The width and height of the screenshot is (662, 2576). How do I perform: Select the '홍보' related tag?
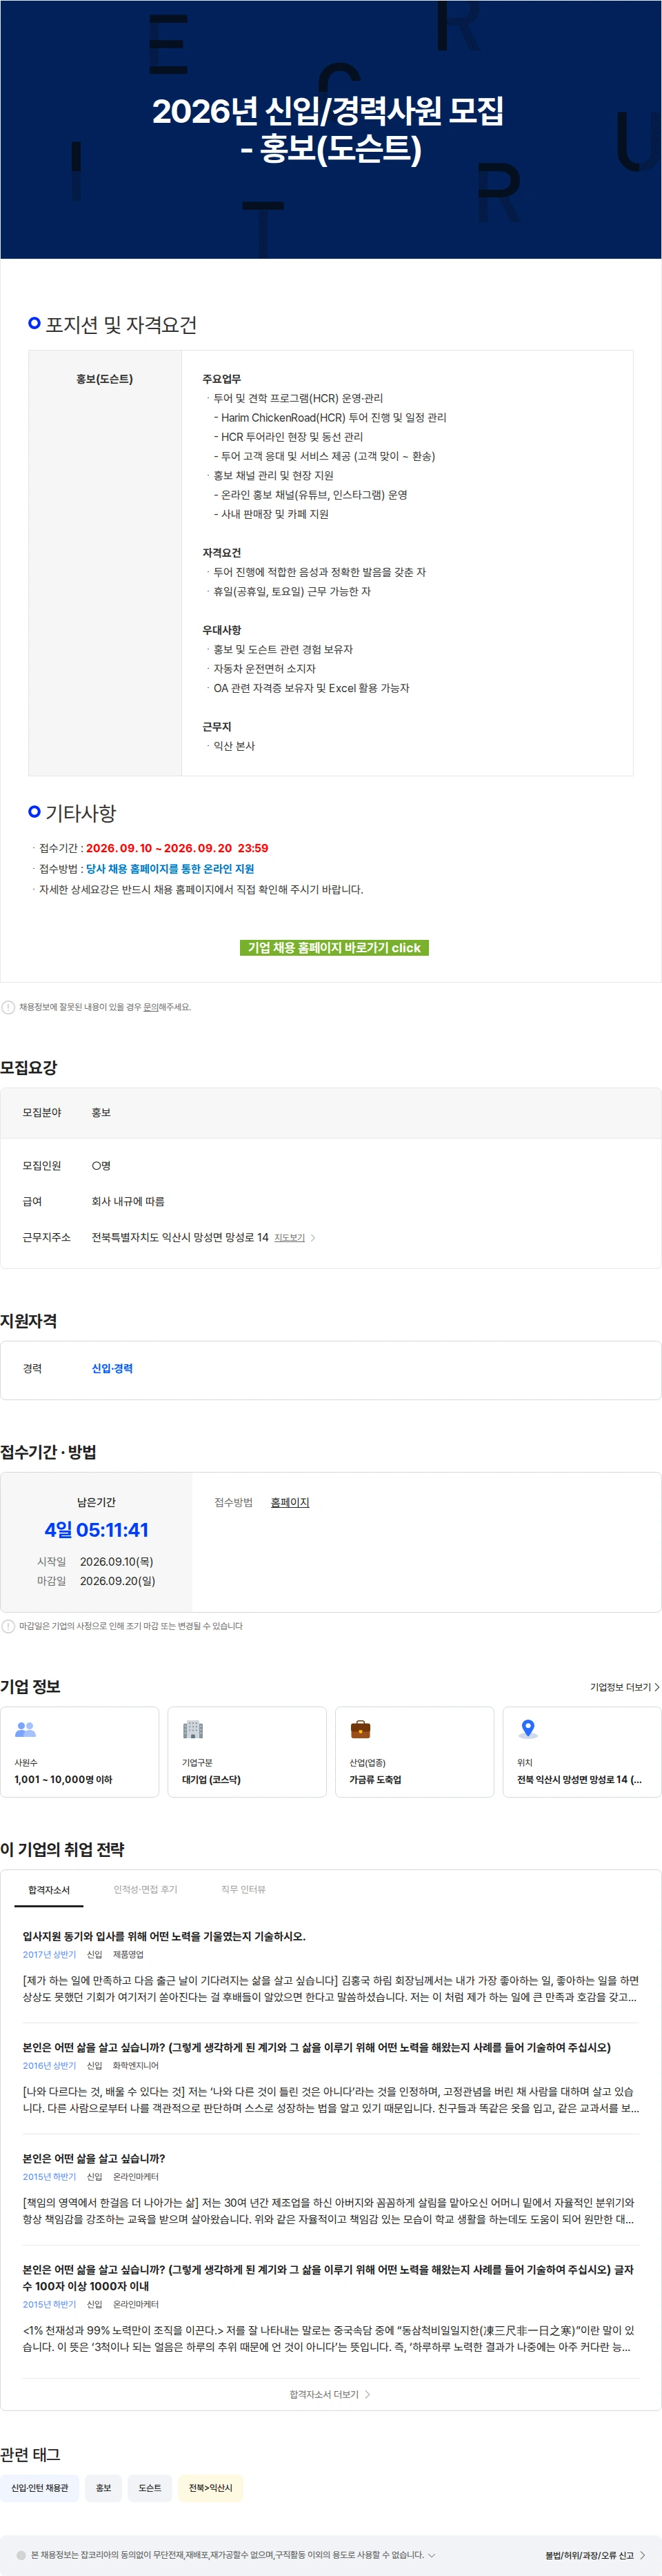tap(103, 2488)
